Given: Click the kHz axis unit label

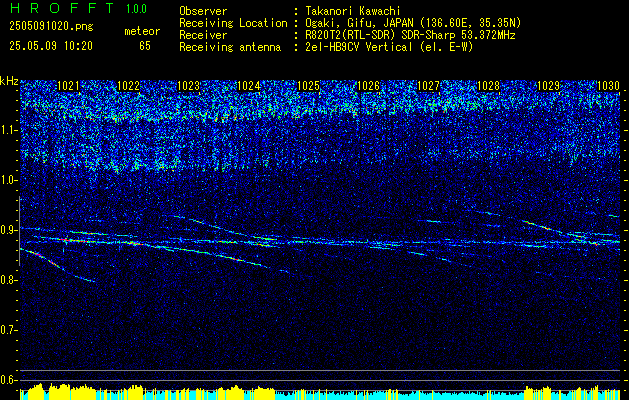Looking at the screenshot, I should 9,81.
